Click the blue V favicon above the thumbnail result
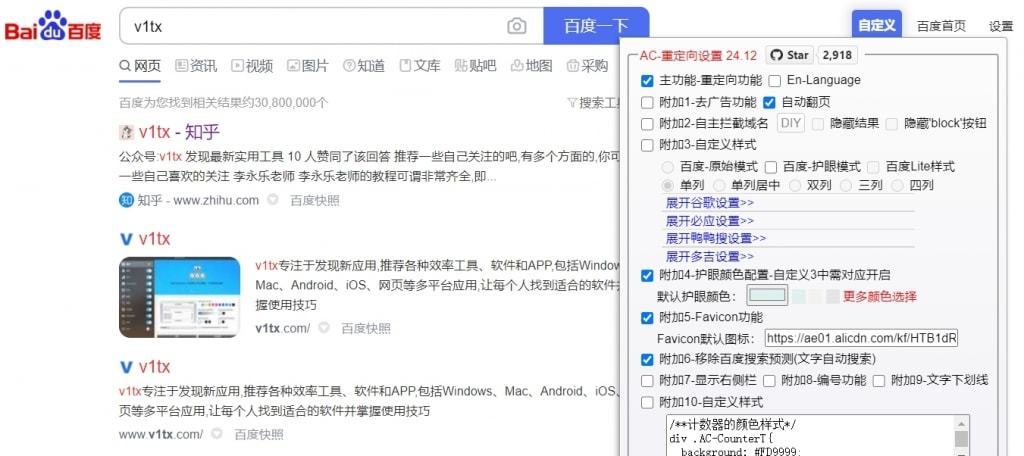Screen dimensions: 1024x456 coord(126,239)
